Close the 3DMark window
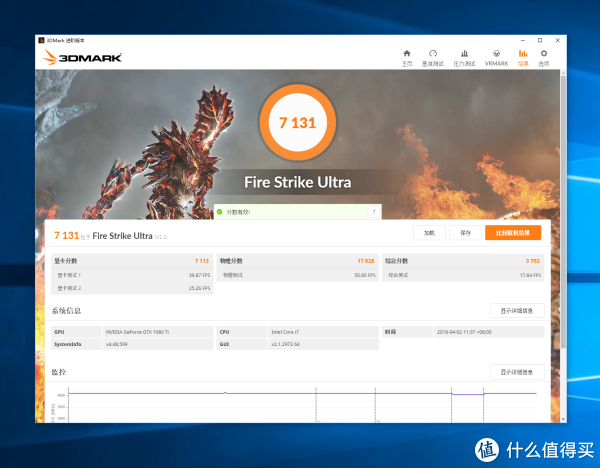 [x=558, y=40]
